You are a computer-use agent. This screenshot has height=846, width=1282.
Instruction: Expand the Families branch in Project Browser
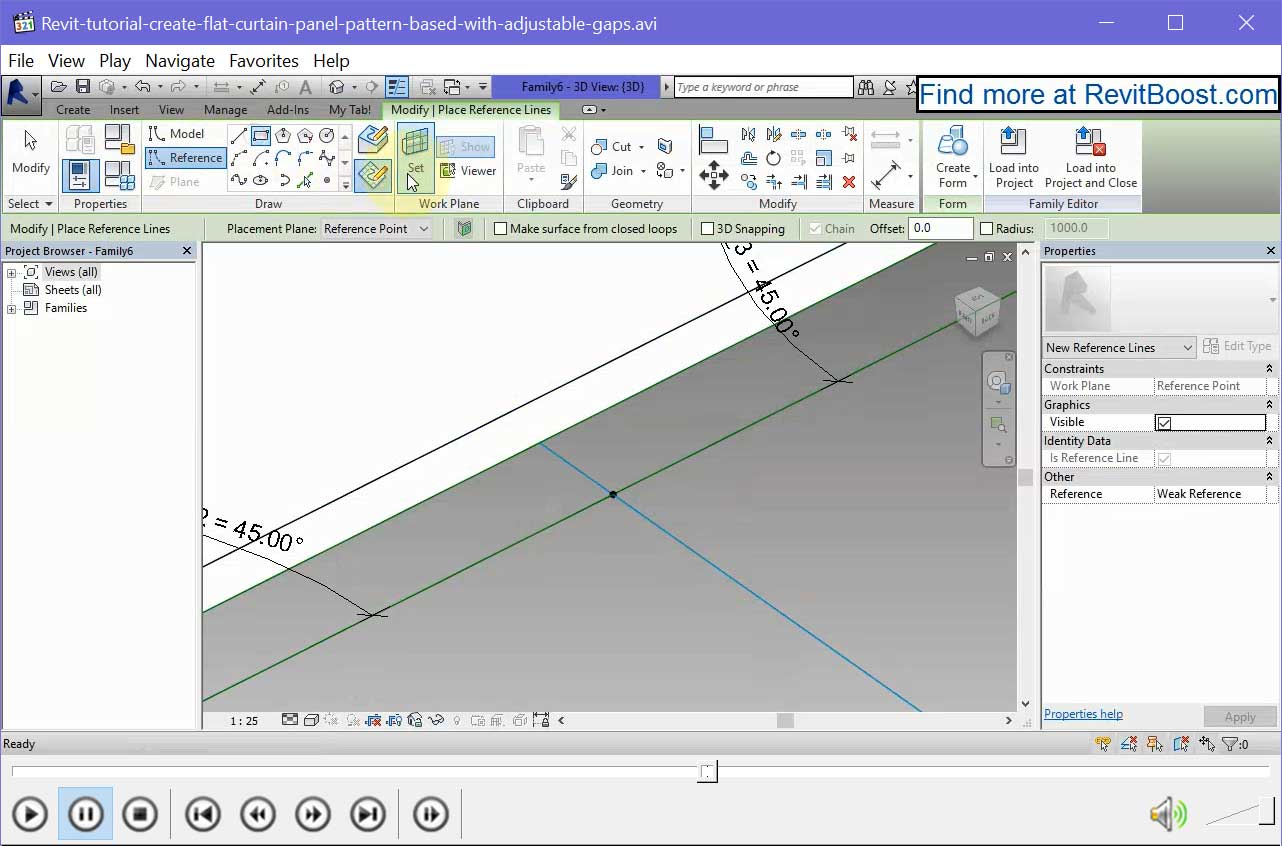[10, 308]
